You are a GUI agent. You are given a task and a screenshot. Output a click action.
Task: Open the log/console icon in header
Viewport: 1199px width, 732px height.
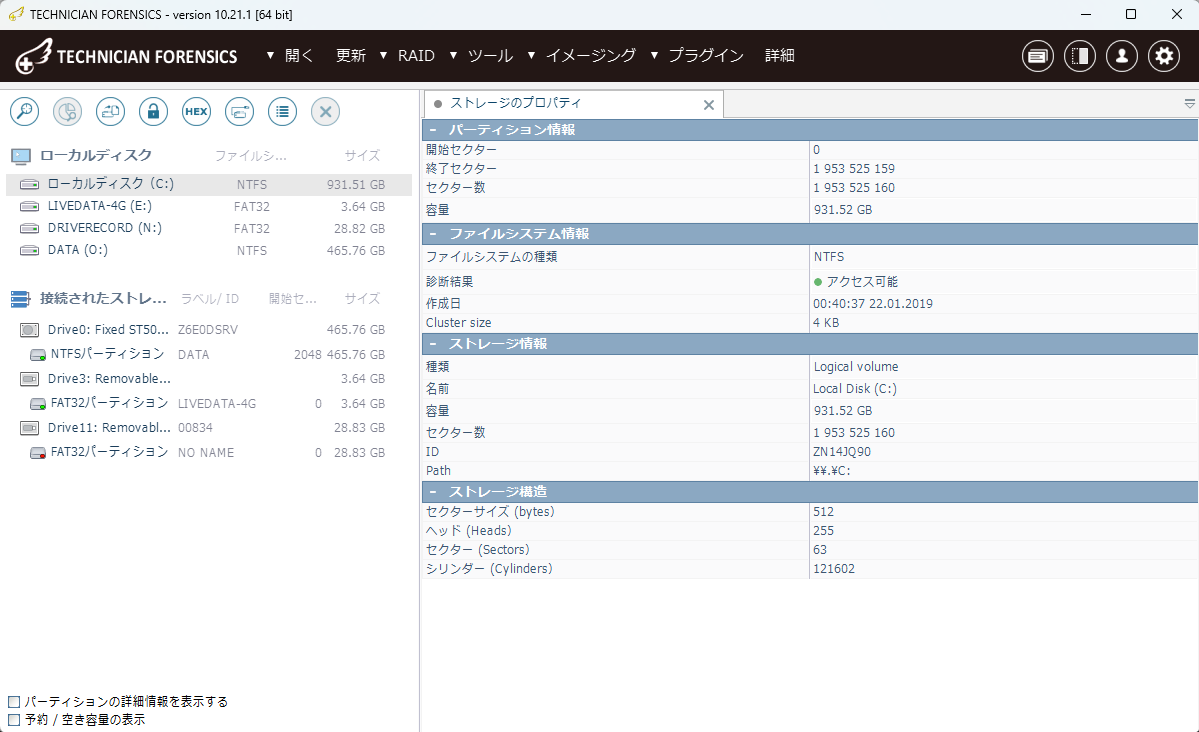[x=1038, y=56]
